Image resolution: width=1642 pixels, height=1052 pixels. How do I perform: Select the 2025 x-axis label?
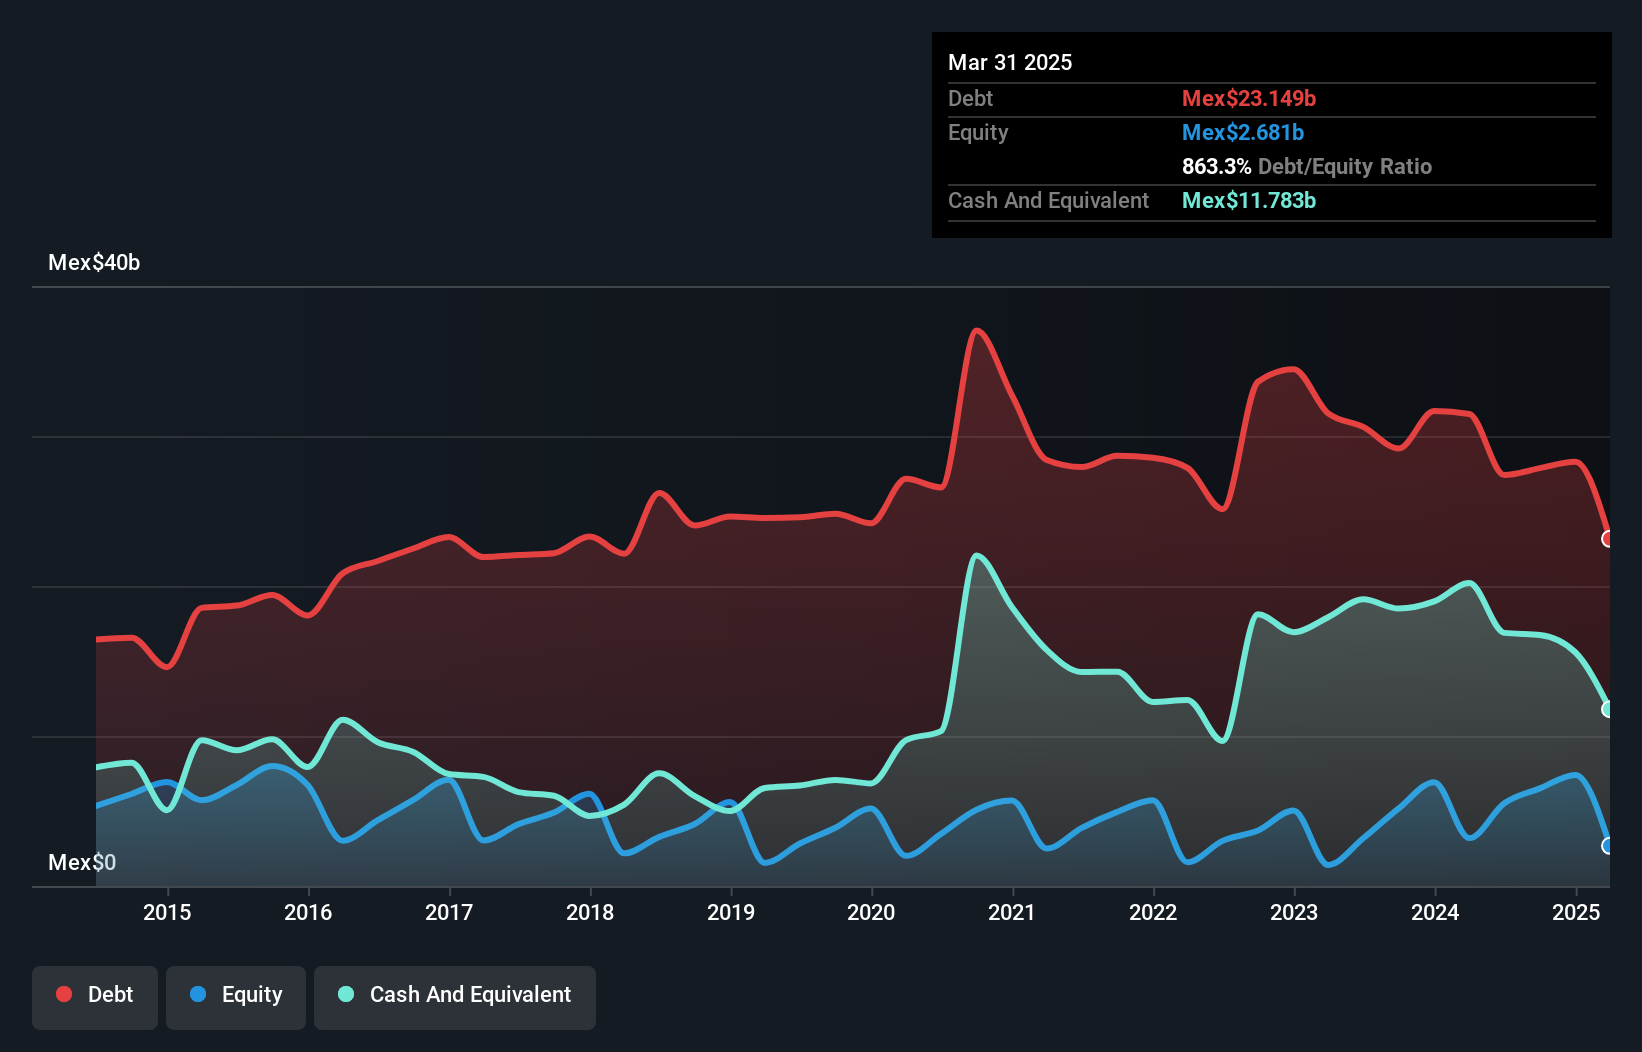[x=1576, y=912]
